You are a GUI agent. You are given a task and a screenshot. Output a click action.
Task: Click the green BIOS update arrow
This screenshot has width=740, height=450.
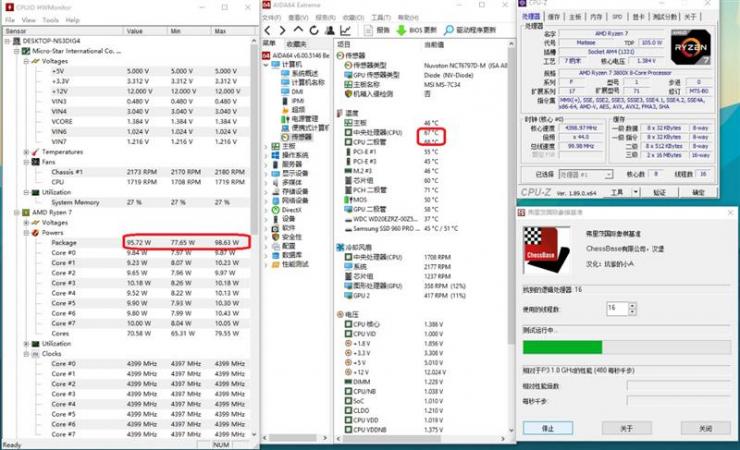point(401,30)
